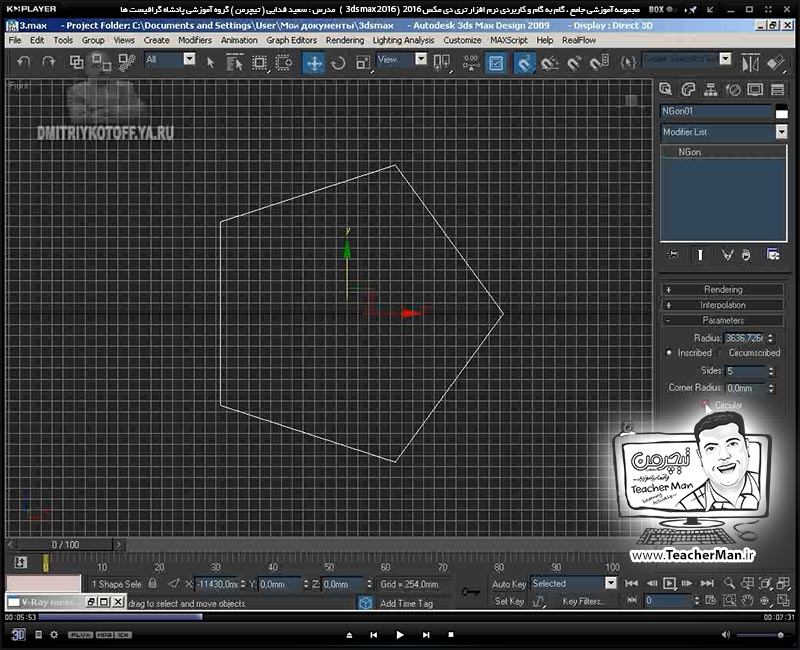Viewport: 800px width, 650px height.
Task: Click KMPlayer play button
Action: click(x=399, y=635)
